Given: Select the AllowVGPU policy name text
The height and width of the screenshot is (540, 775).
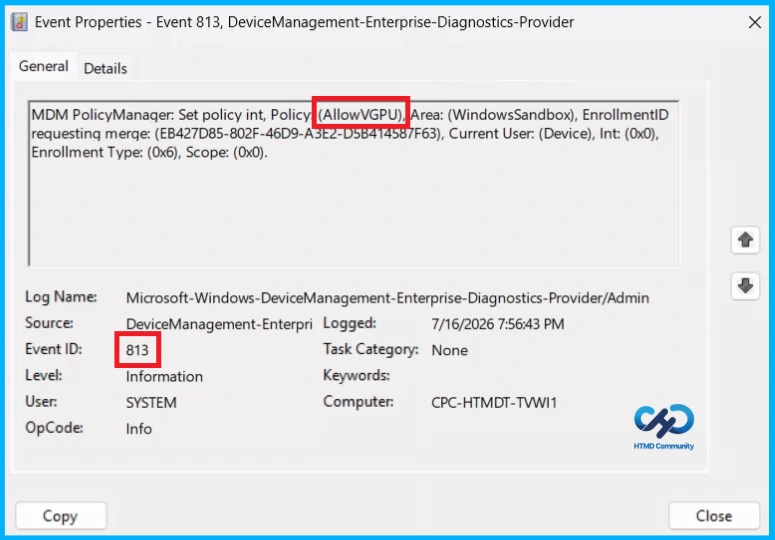Looking at the screenshot, I should [x=361, y=115].
